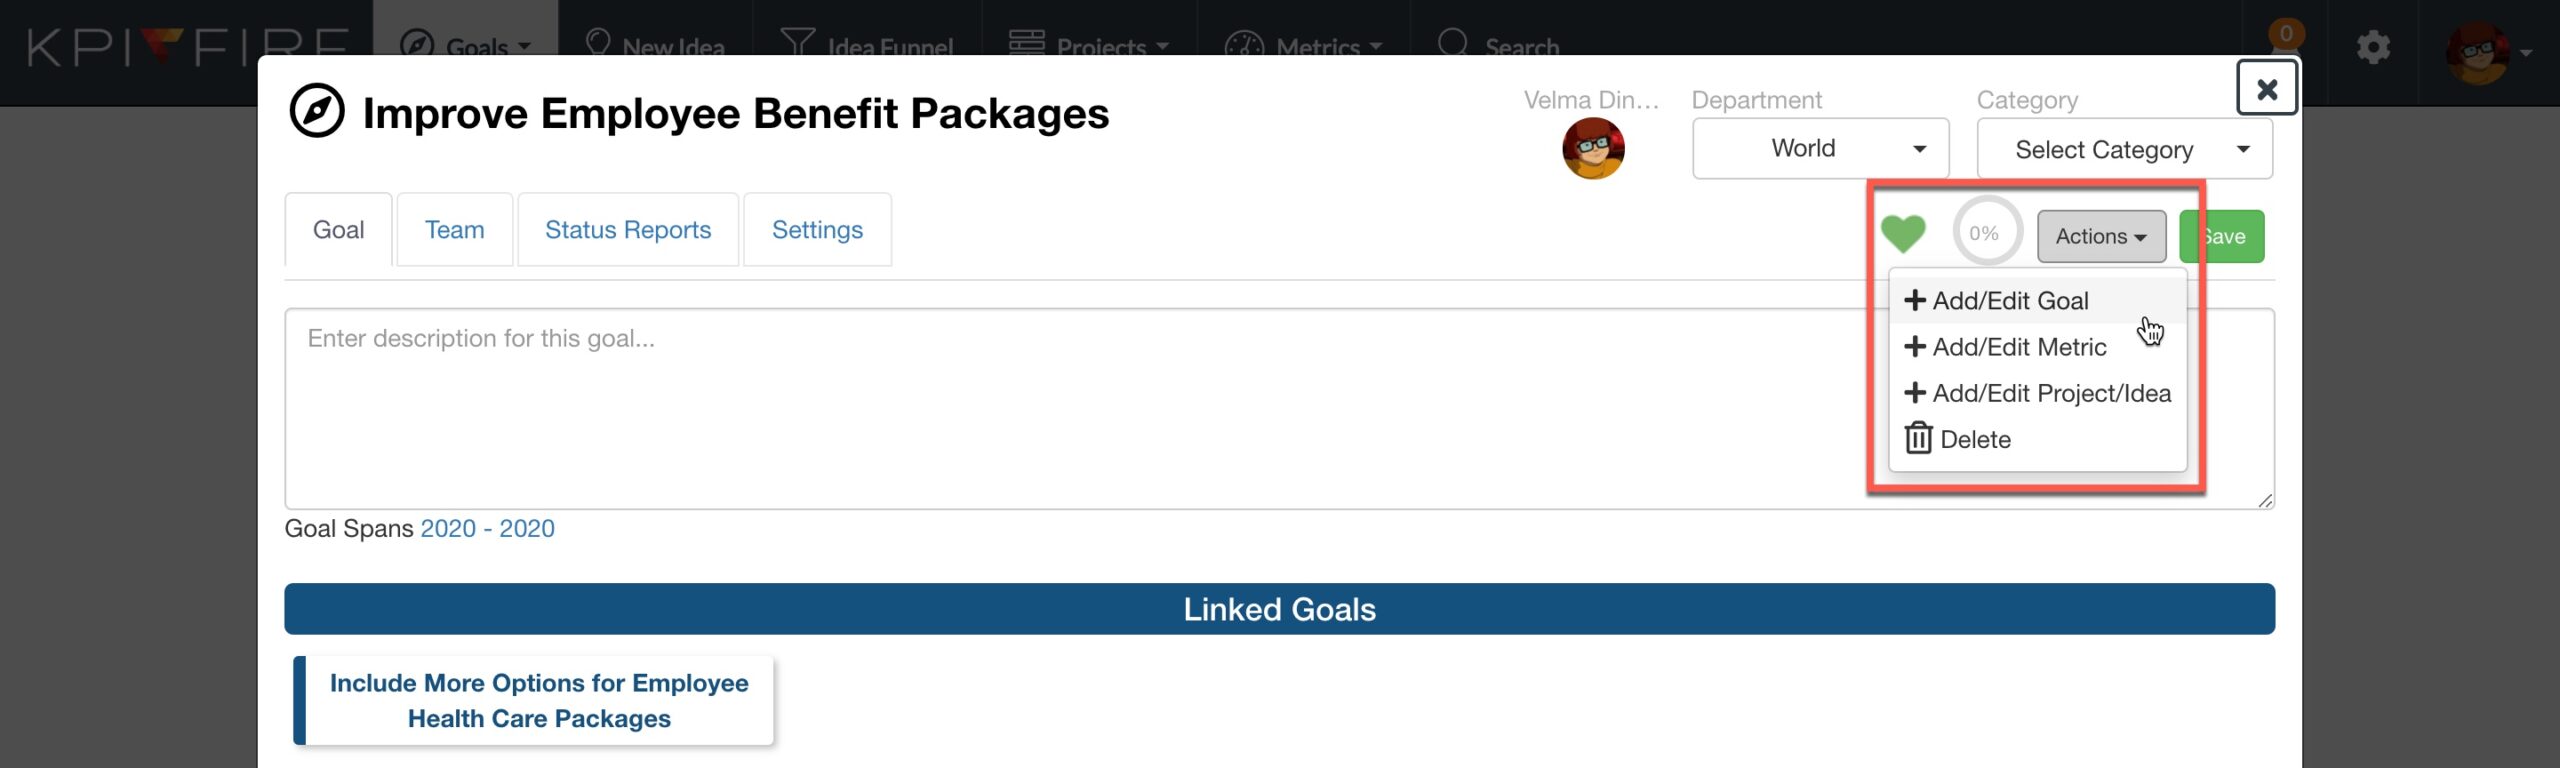This screenshot has height=768, width=2560.
Task: Open the settings gear icon
Action: (x=2373, y=48)
